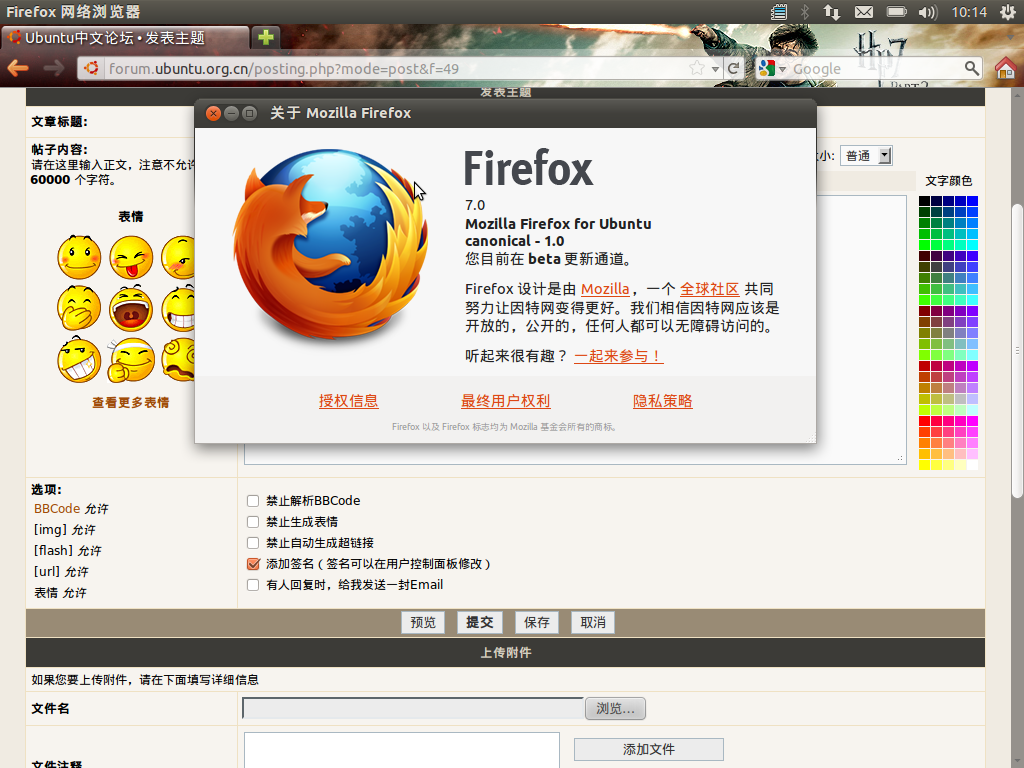Open the Firefox home page icon
1024x768 pixels.
(x=1006, y=68)
